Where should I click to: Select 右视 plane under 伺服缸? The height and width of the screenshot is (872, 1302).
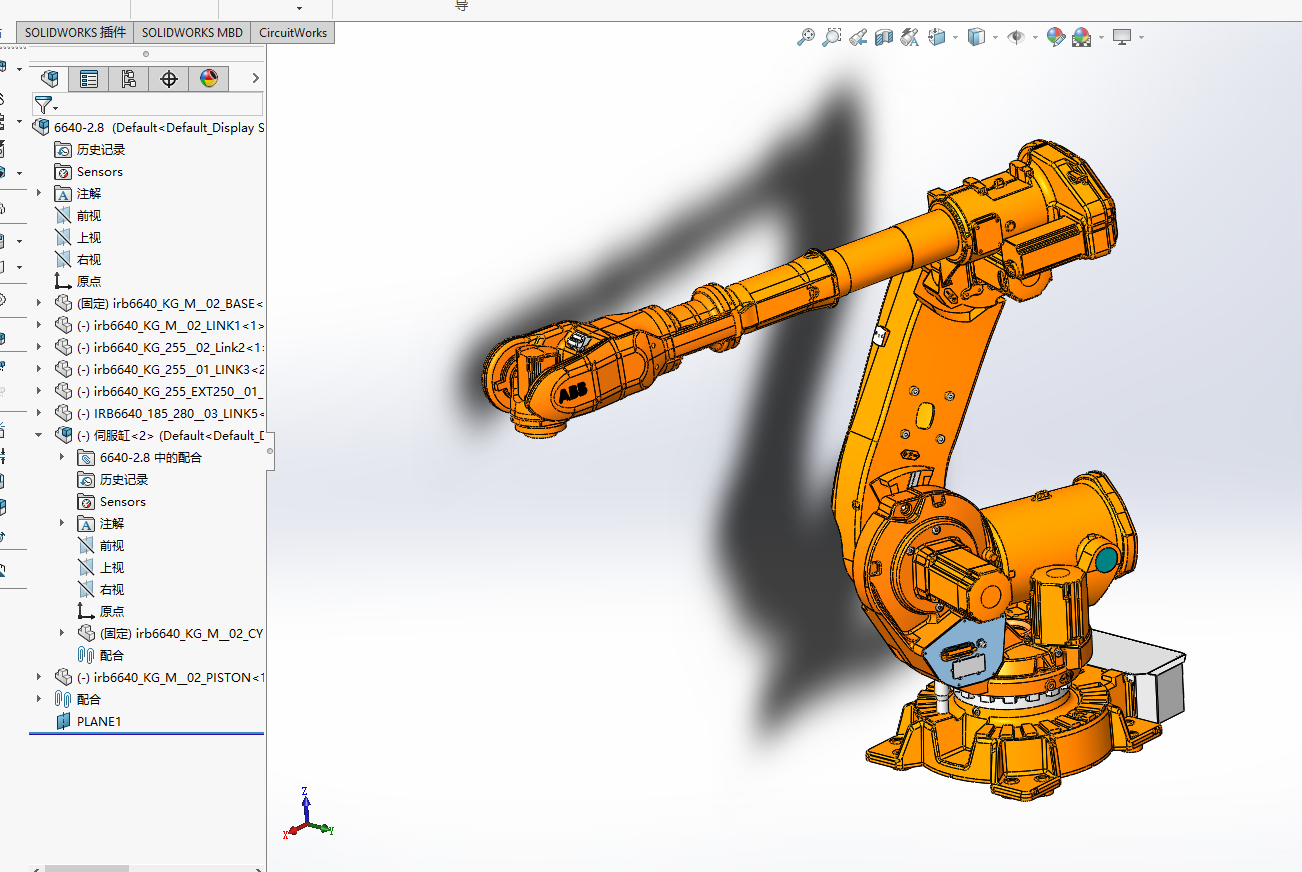101,589
